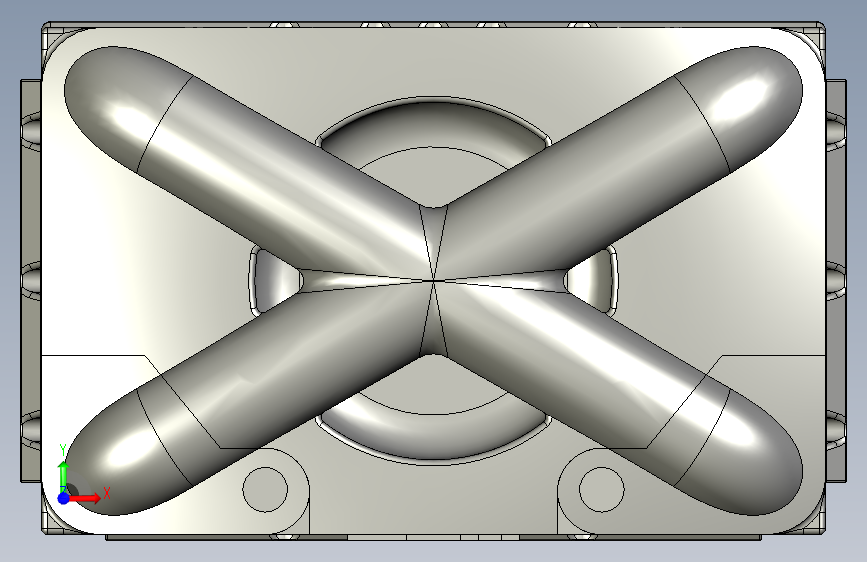Image resolution: width=867 pixels, height=562 pixels.
Task: Select the left circular hole near the bottom edge
Action: (265, 490)
